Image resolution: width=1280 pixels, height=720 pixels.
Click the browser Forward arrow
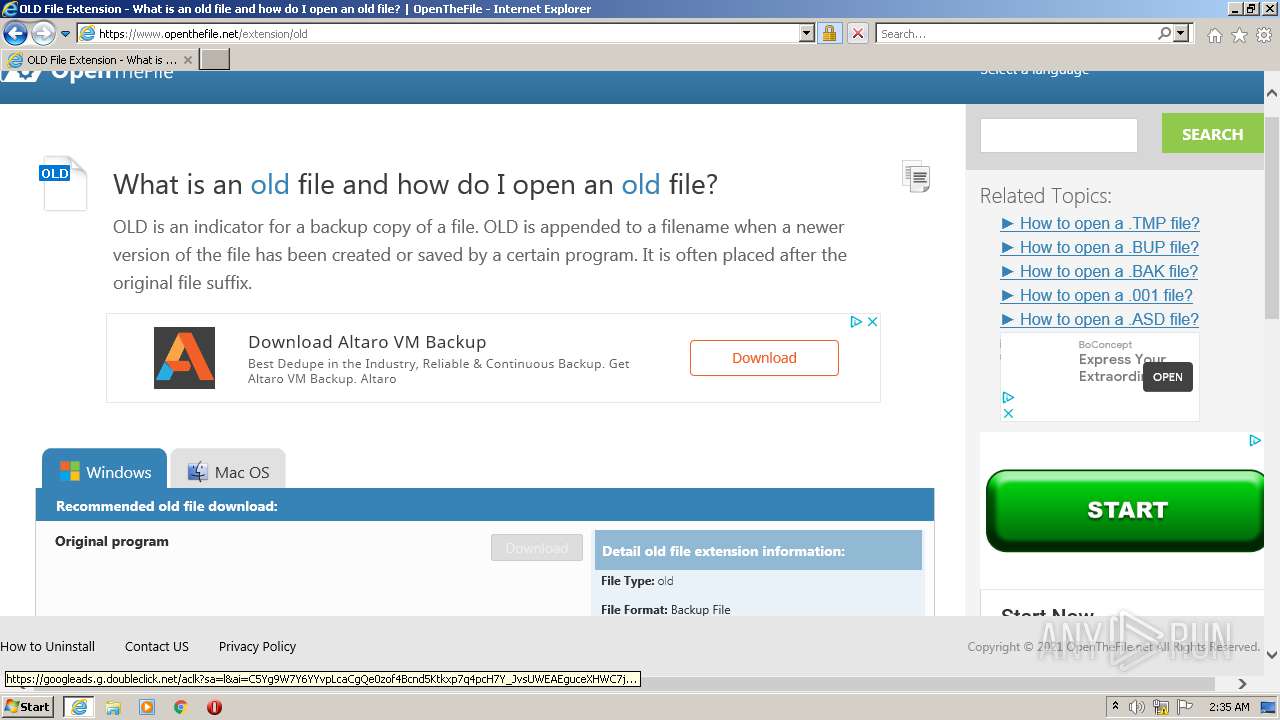(x=43, y=33)
